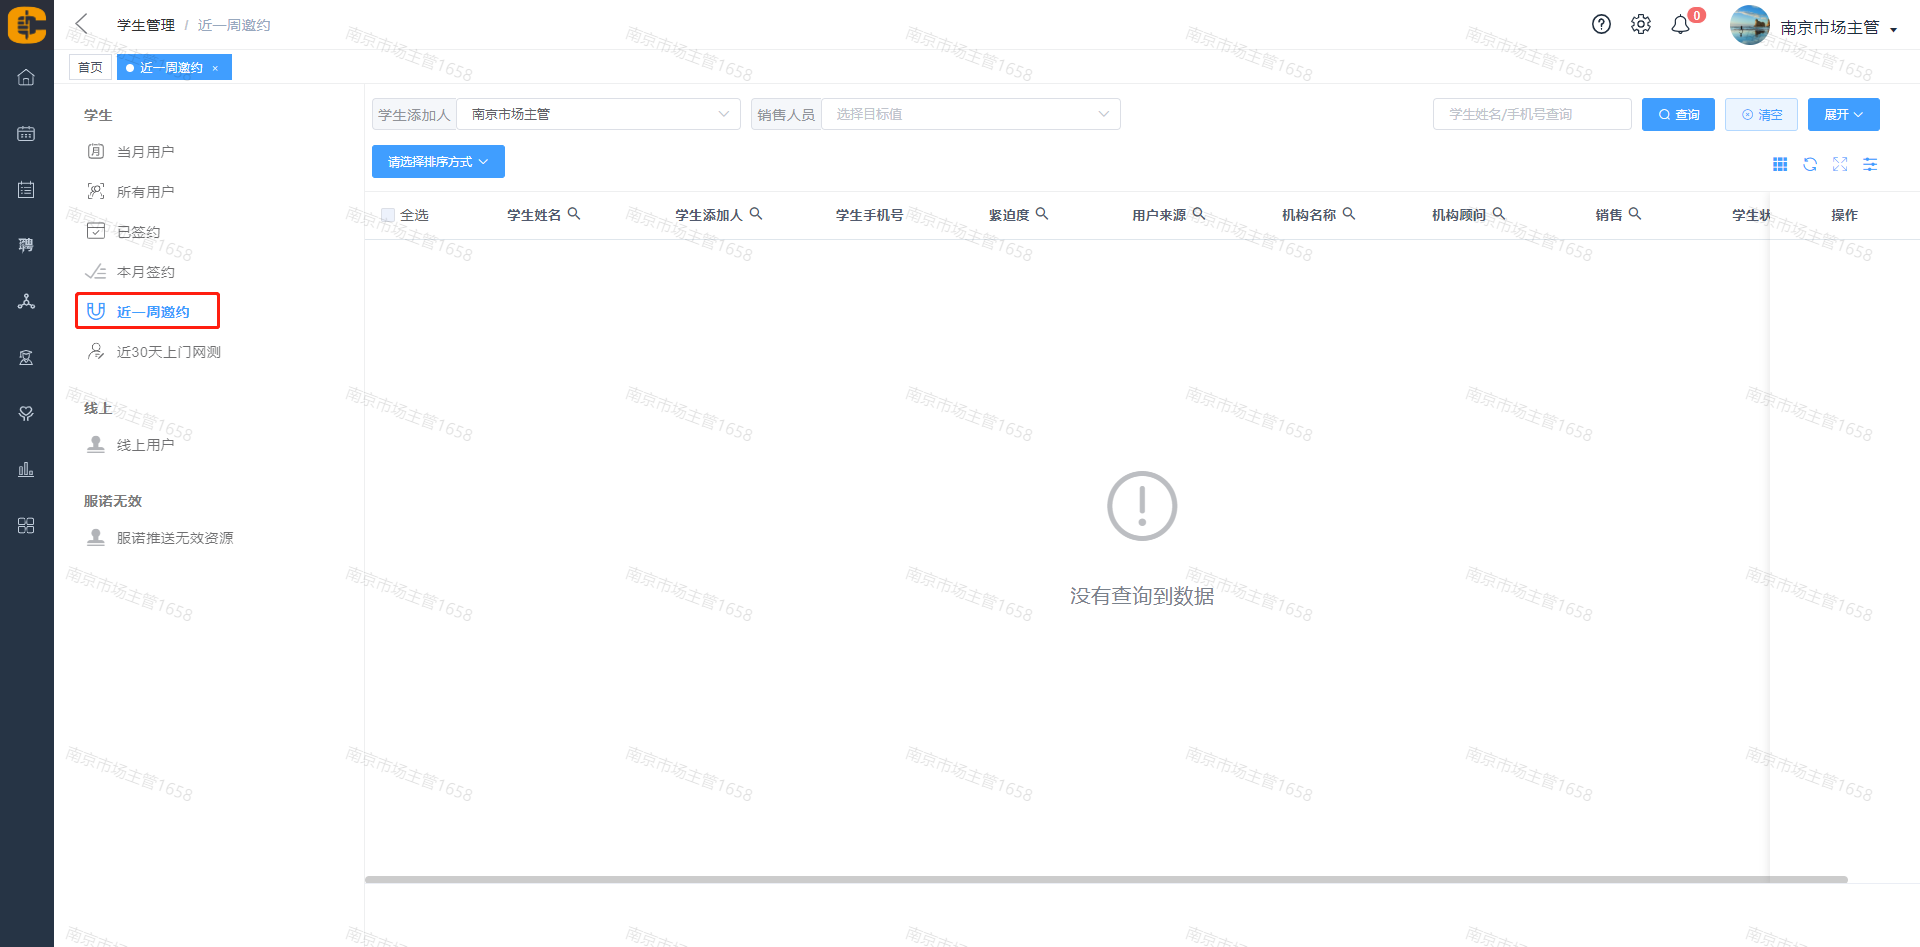Click the table refresh icon

pos(1810,164)
